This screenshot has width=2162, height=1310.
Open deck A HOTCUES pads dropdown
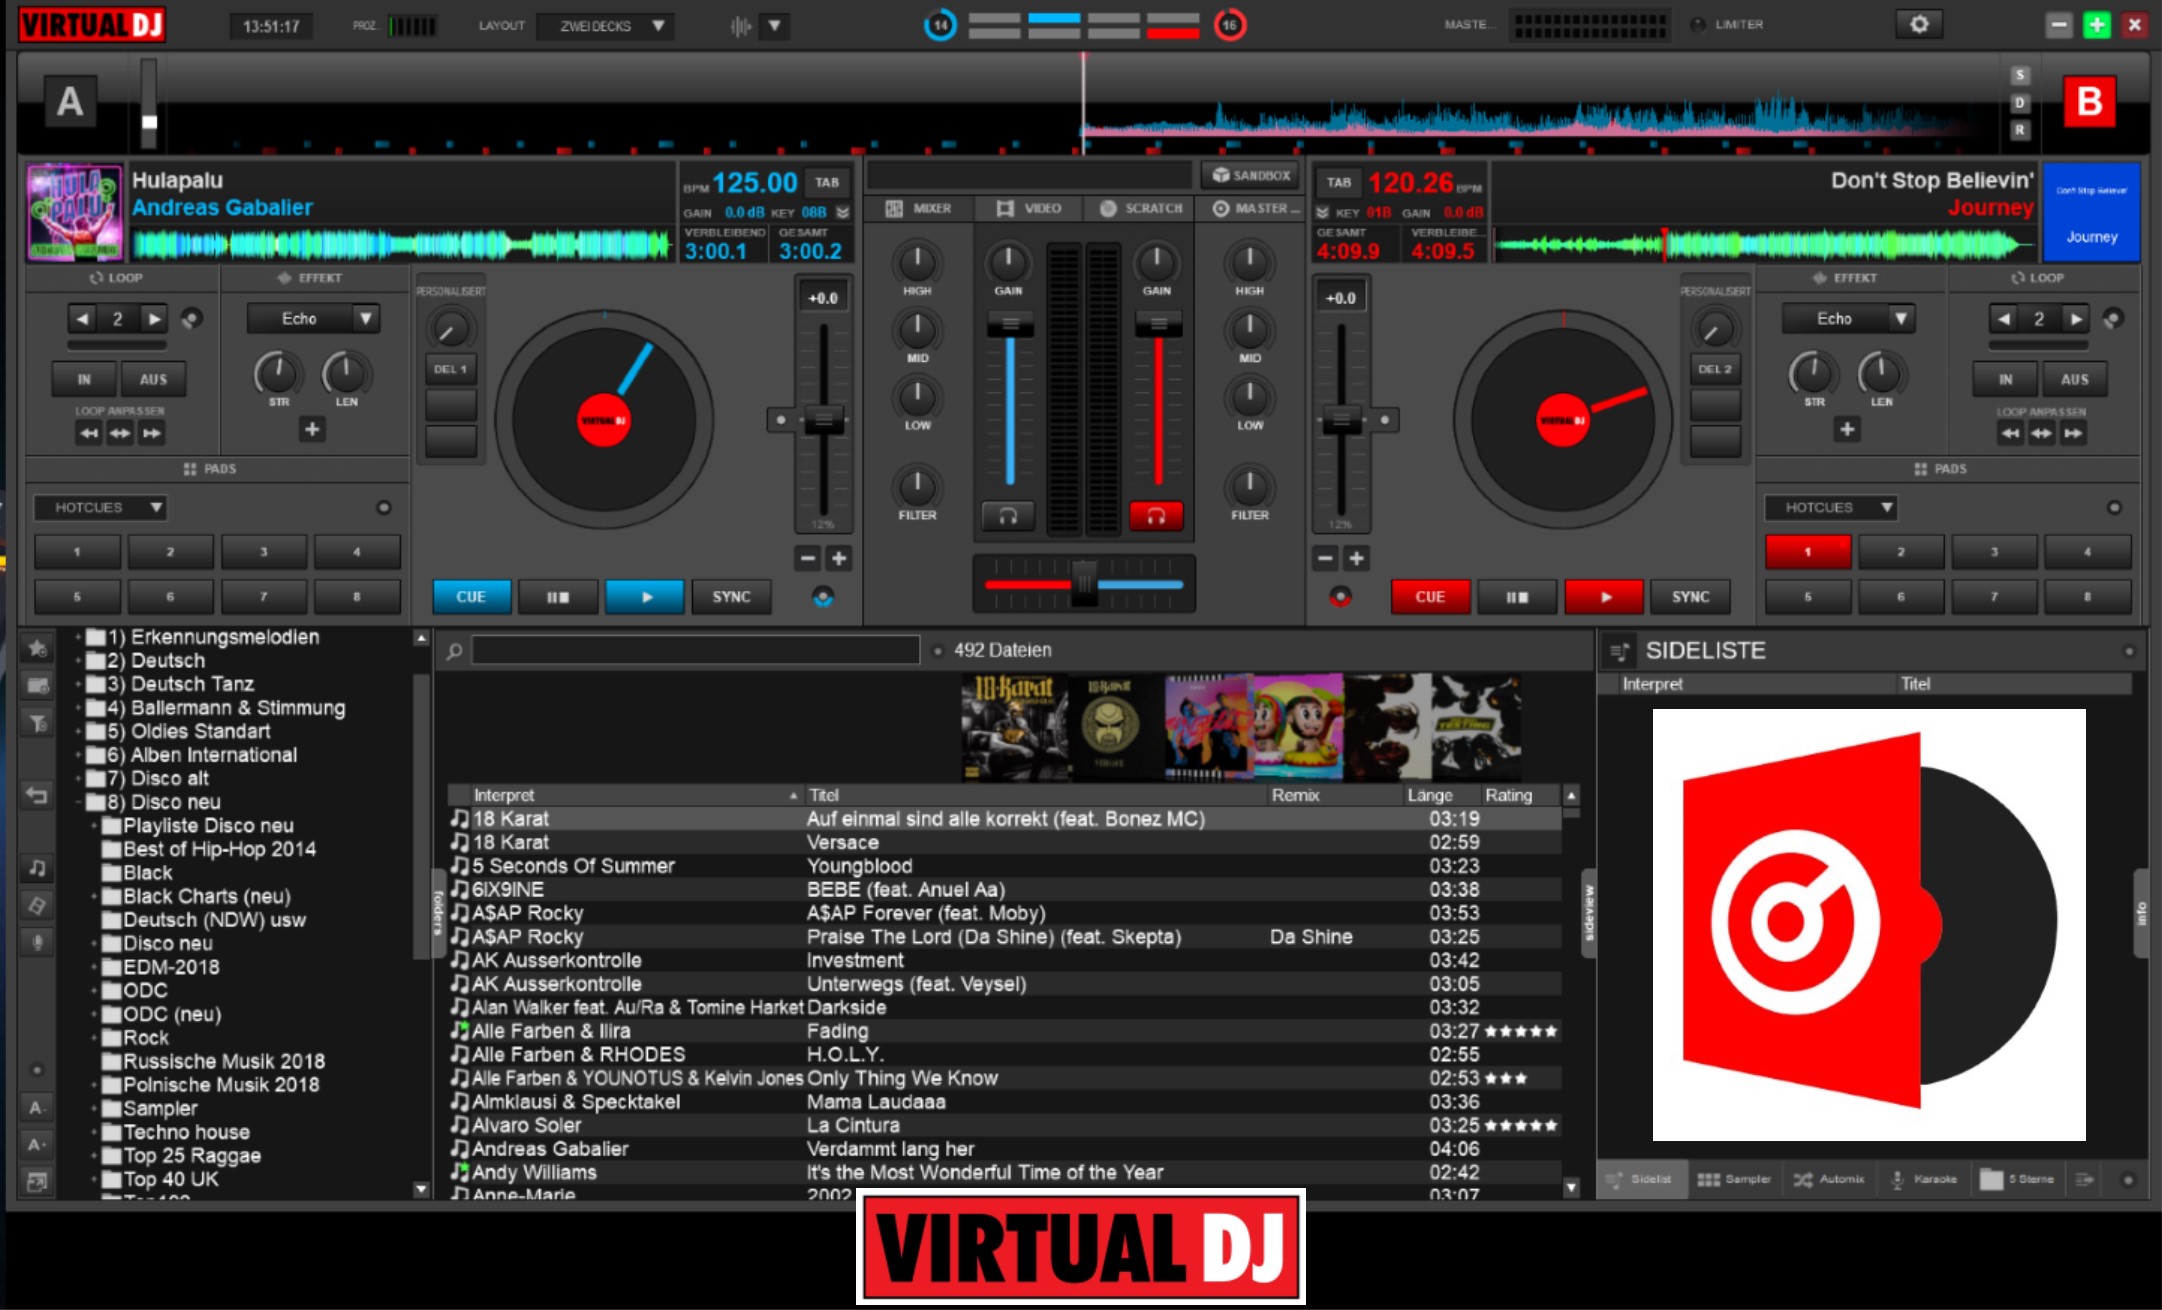pos(100,507)
